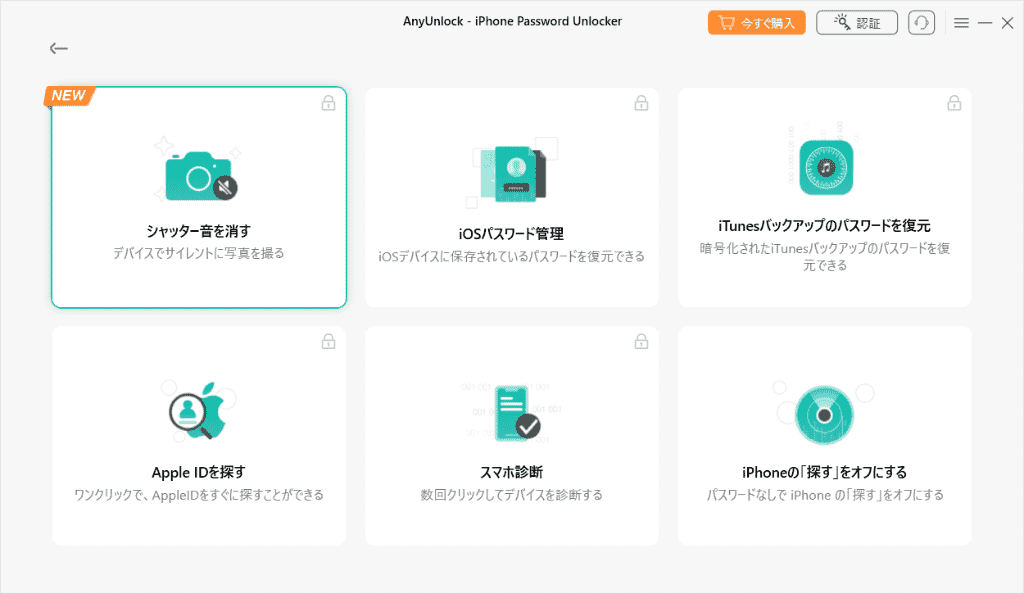Go back using the left arrow

pyautogui.click(x=59, y=48)
